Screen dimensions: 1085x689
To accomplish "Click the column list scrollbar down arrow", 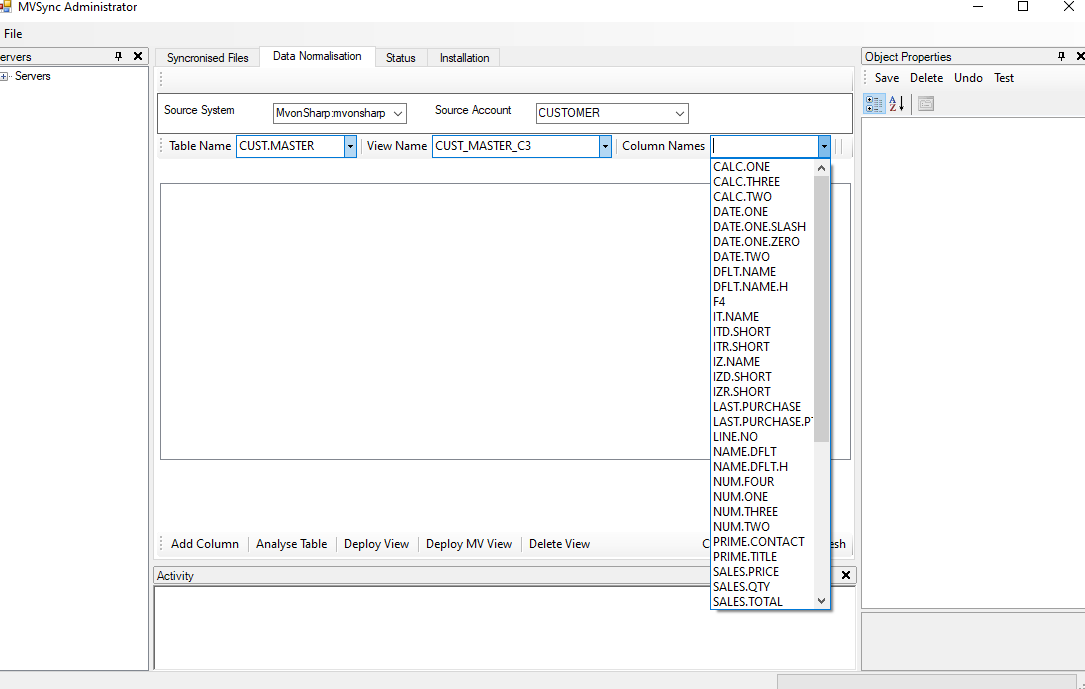I will pyautogui.click(x=821, y=600).
